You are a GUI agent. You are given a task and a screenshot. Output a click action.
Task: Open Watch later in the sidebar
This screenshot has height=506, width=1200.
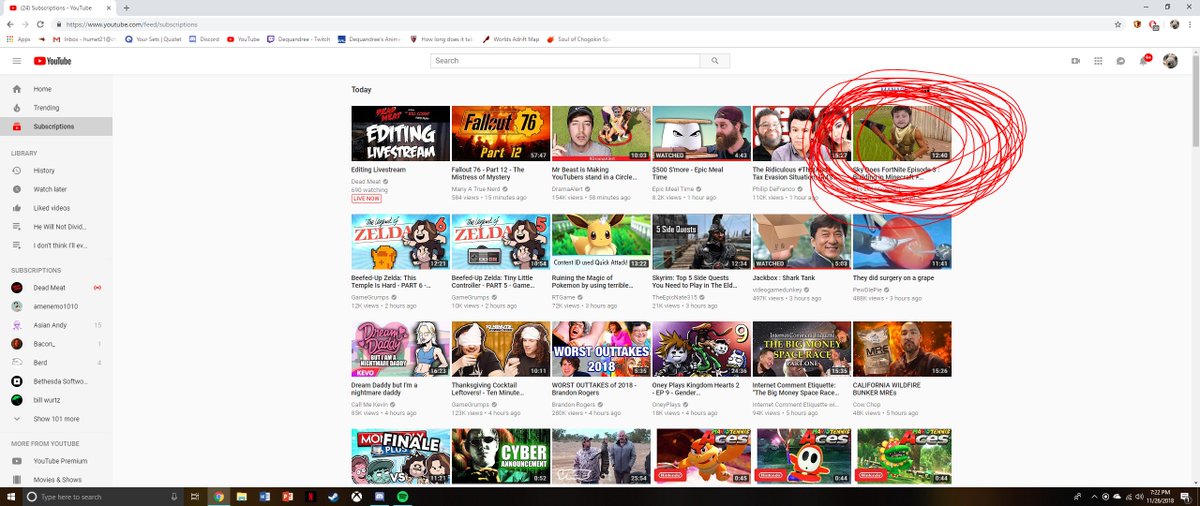tap(56, 189)
